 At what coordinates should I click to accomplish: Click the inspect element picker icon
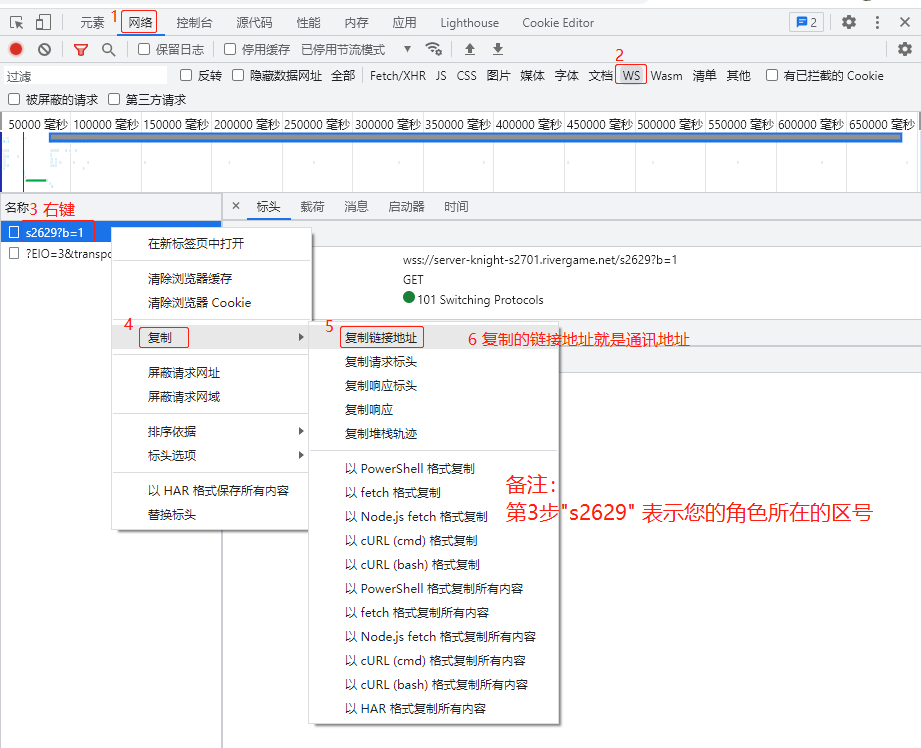[x=17, y=22]
